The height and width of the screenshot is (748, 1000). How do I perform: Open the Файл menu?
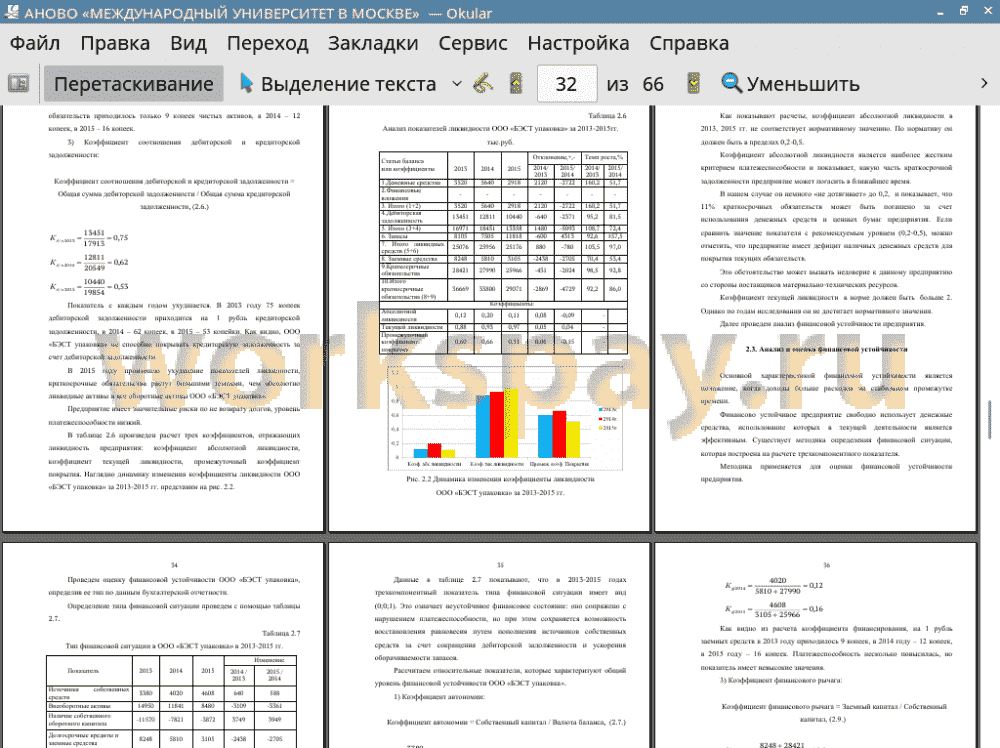point(35,43)
